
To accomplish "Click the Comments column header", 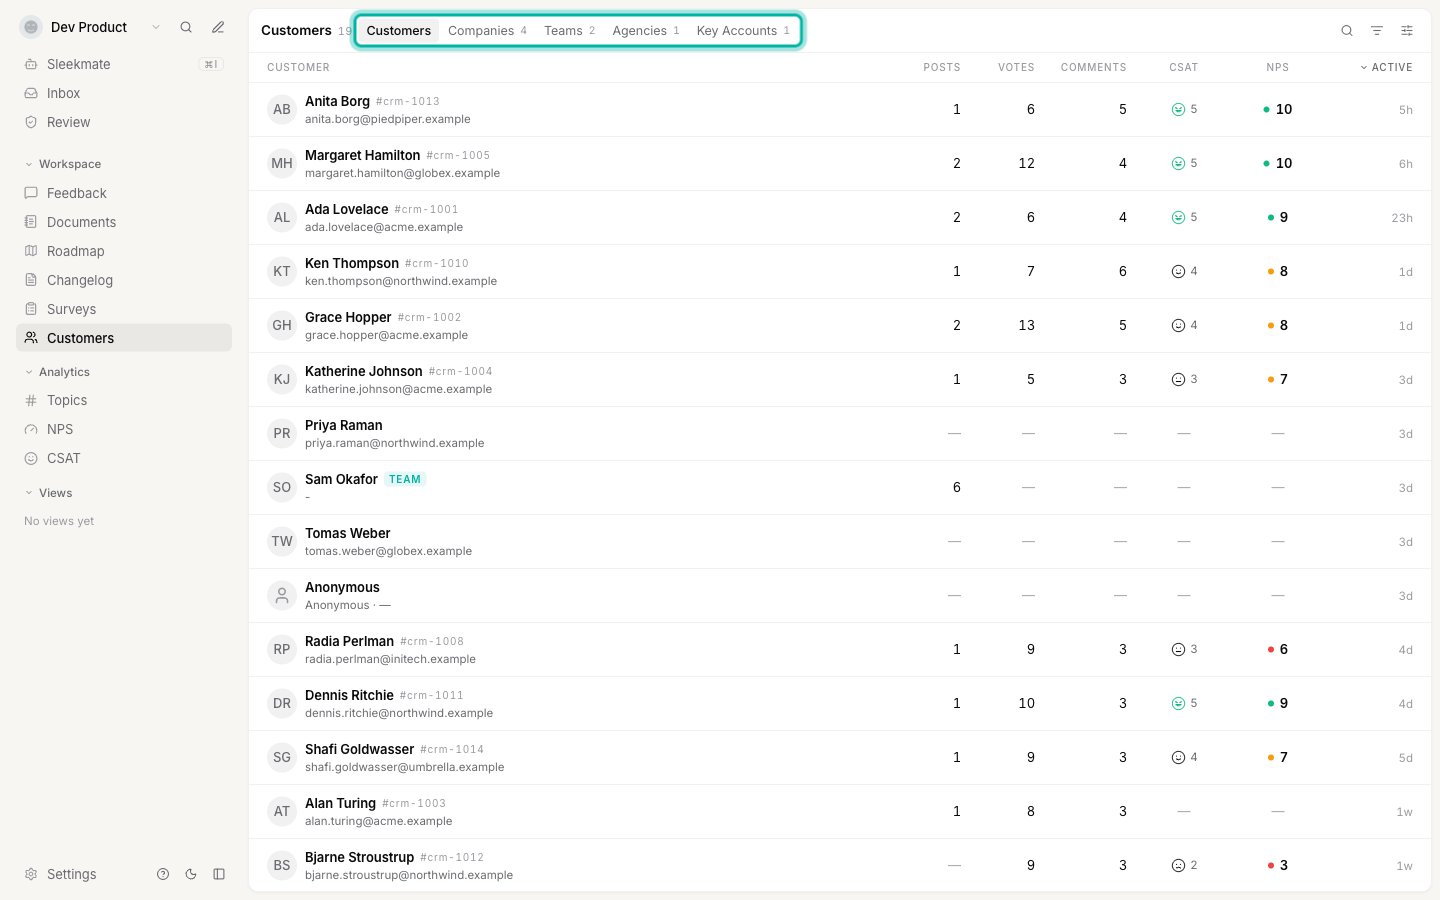I will pos(1093,67).
